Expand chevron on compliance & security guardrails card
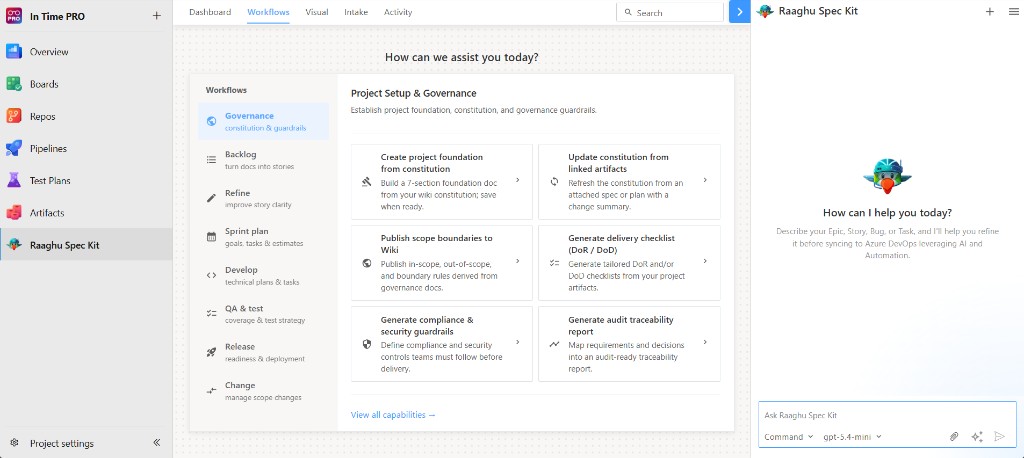This screenshot has height=458, width=1024. point(517,342)
